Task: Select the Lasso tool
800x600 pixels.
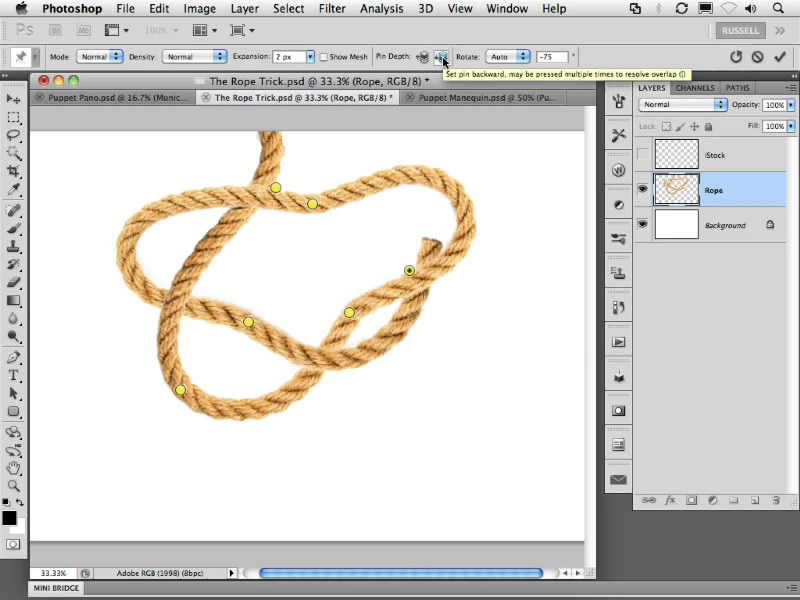Action: (14, 135)
